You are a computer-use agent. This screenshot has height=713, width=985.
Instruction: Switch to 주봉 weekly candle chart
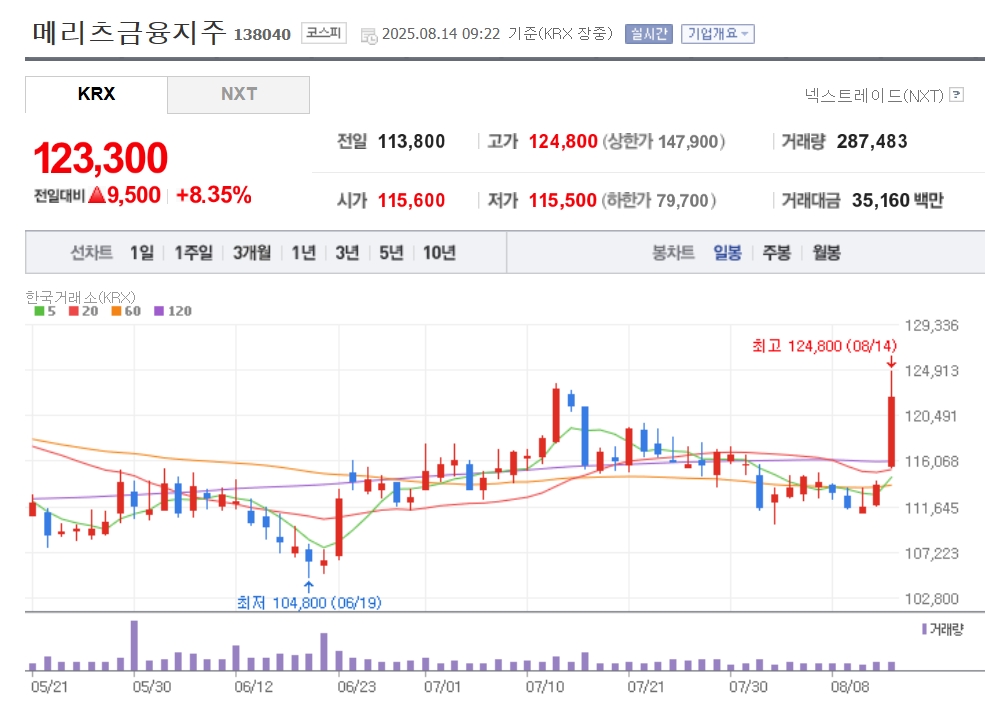point(776,253)
